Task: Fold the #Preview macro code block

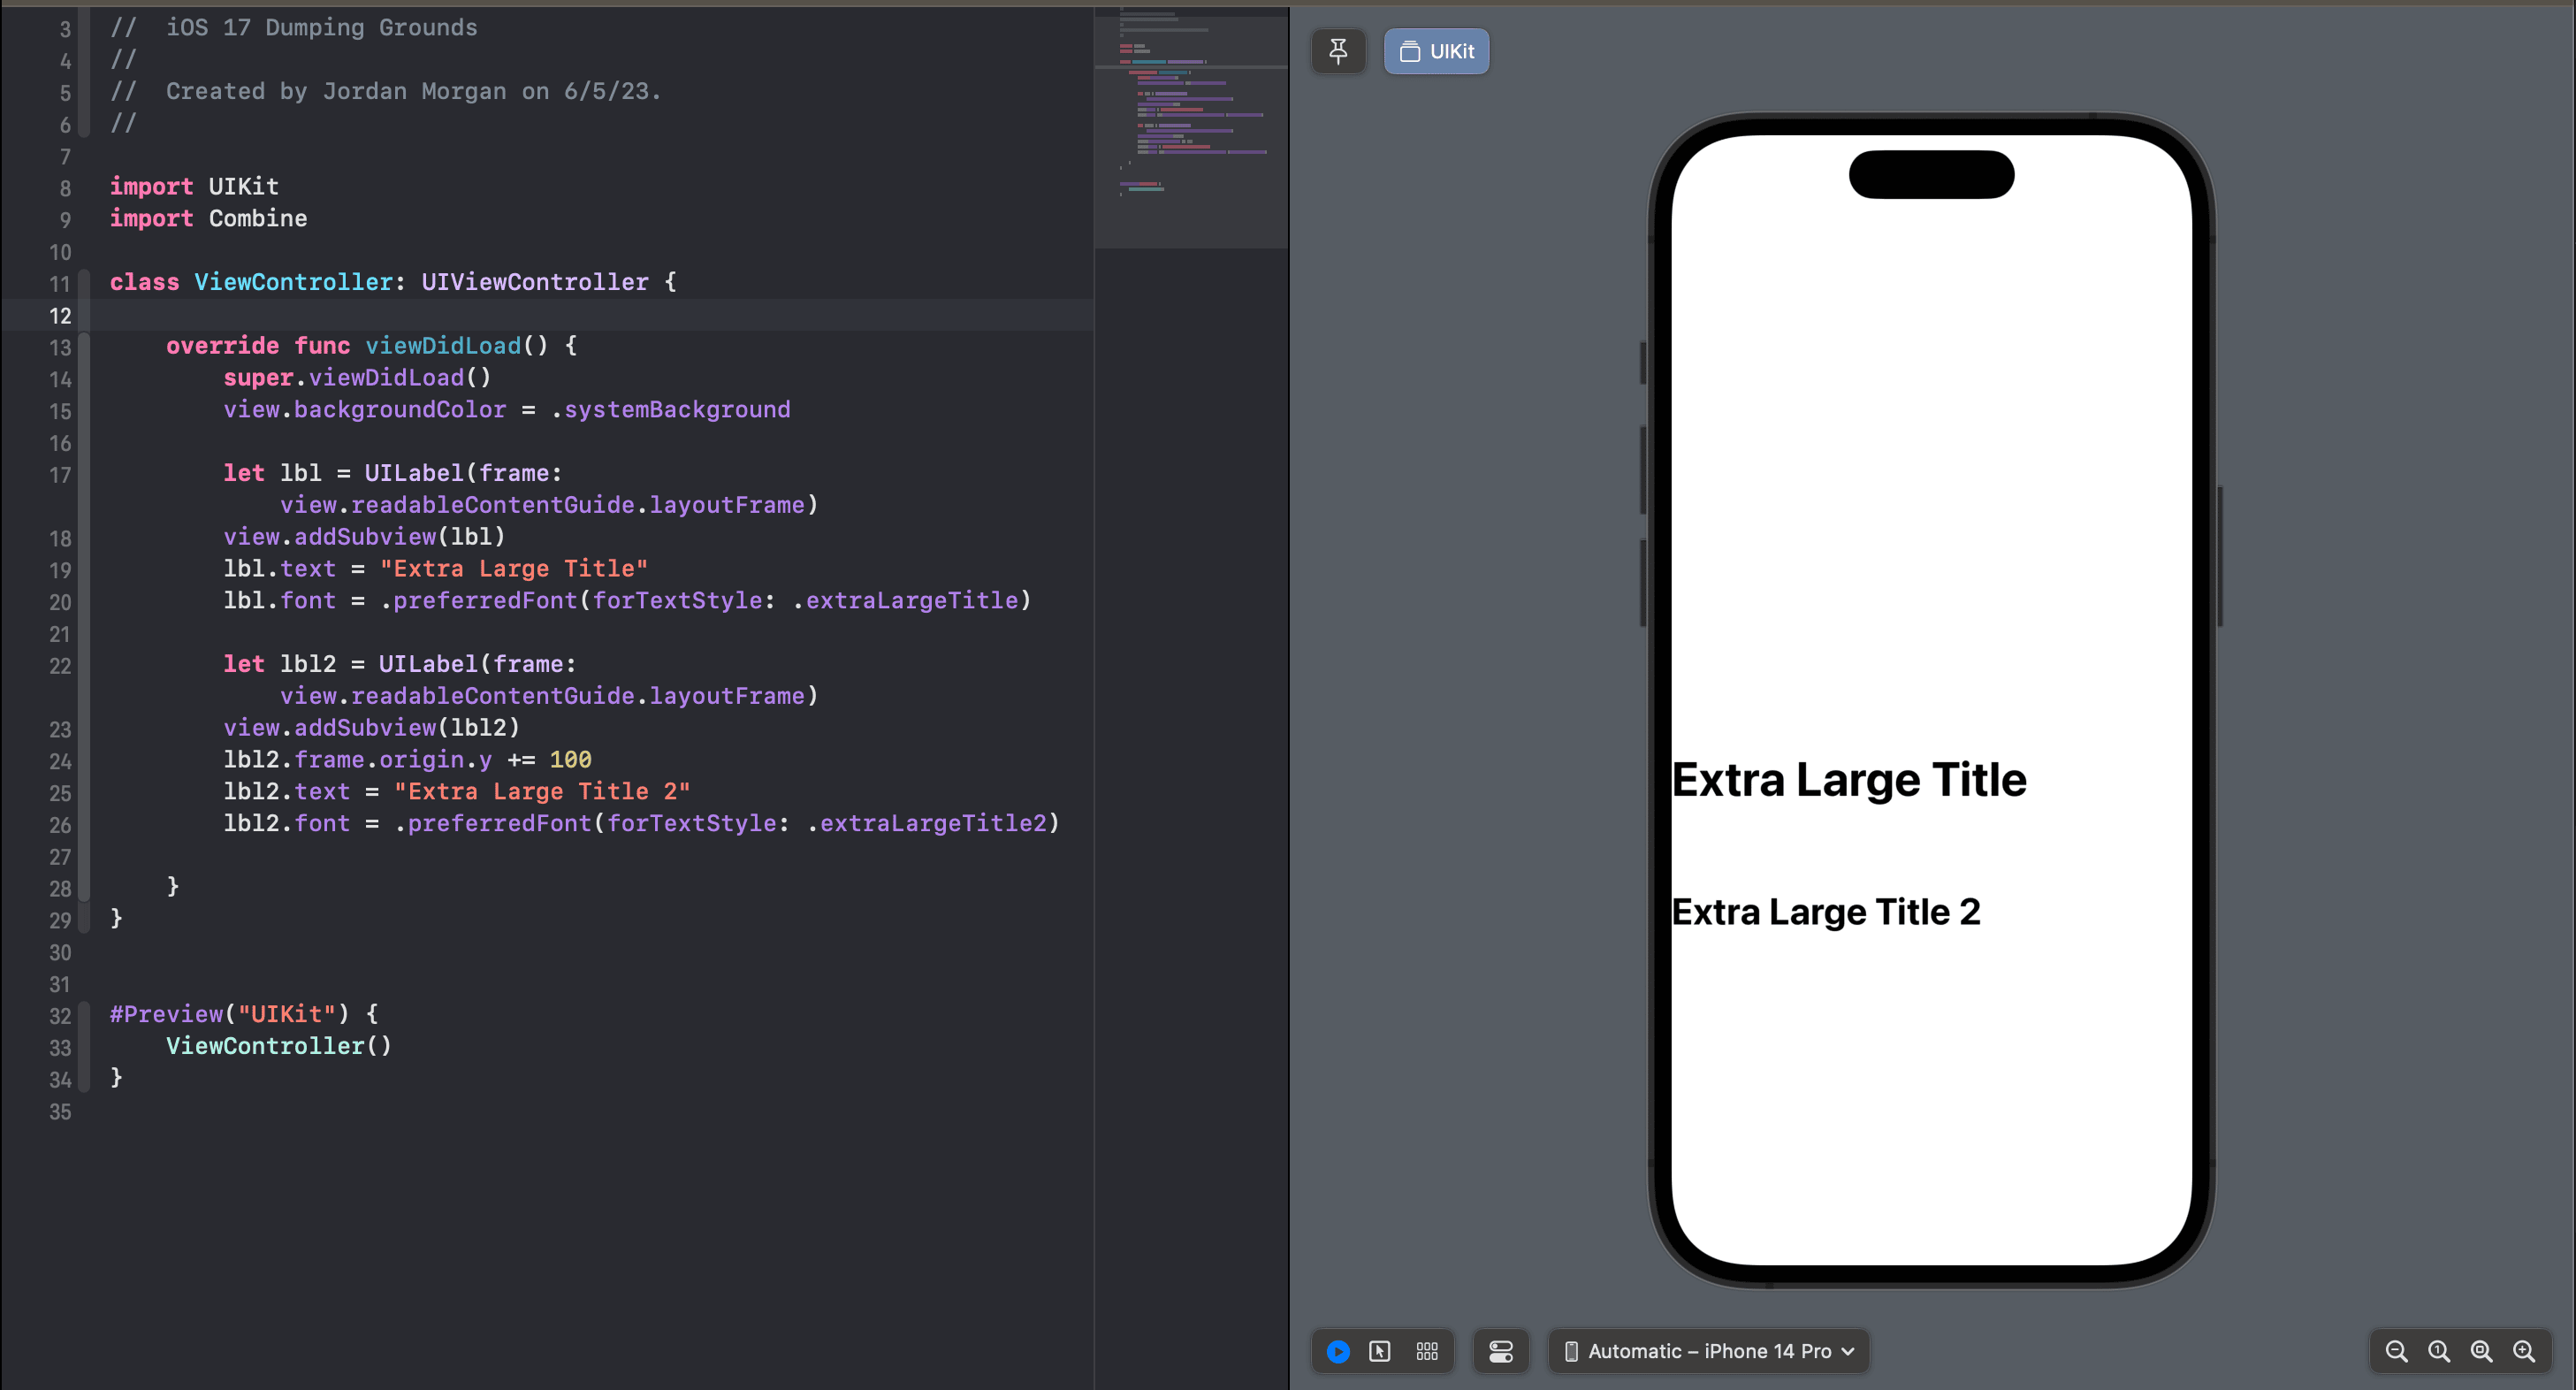Action: point(85,1045)
